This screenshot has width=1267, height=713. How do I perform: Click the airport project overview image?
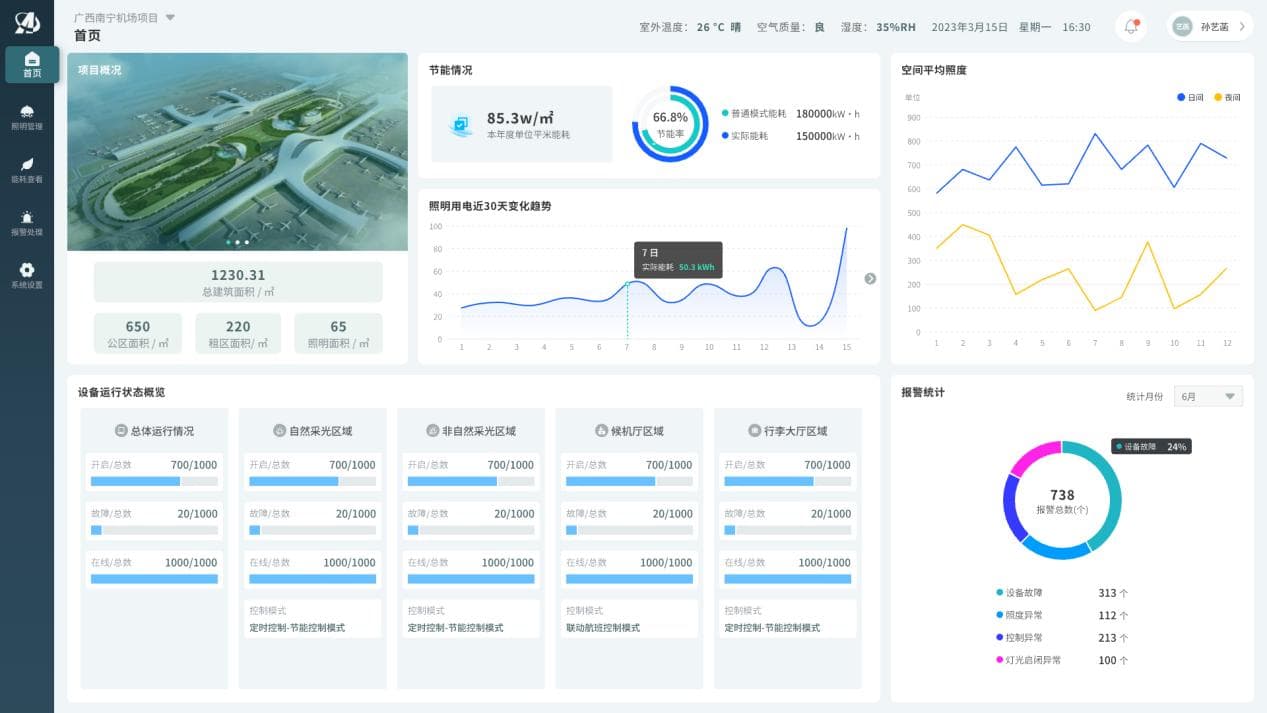(x=237, y=152)
